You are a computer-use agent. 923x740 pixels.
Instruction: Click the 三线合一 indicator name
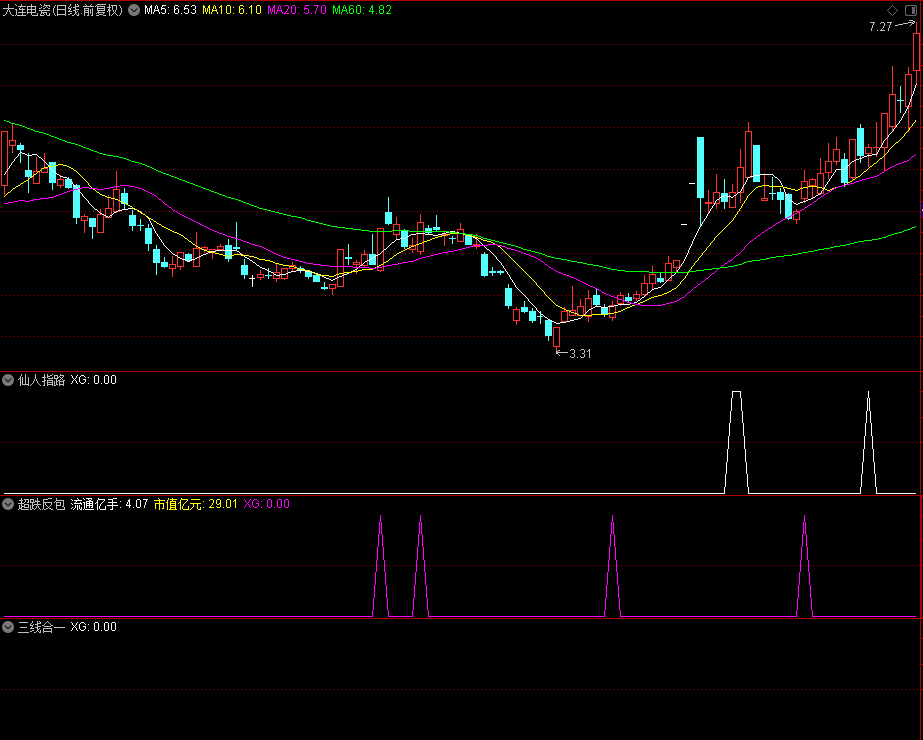coord(41,627)
